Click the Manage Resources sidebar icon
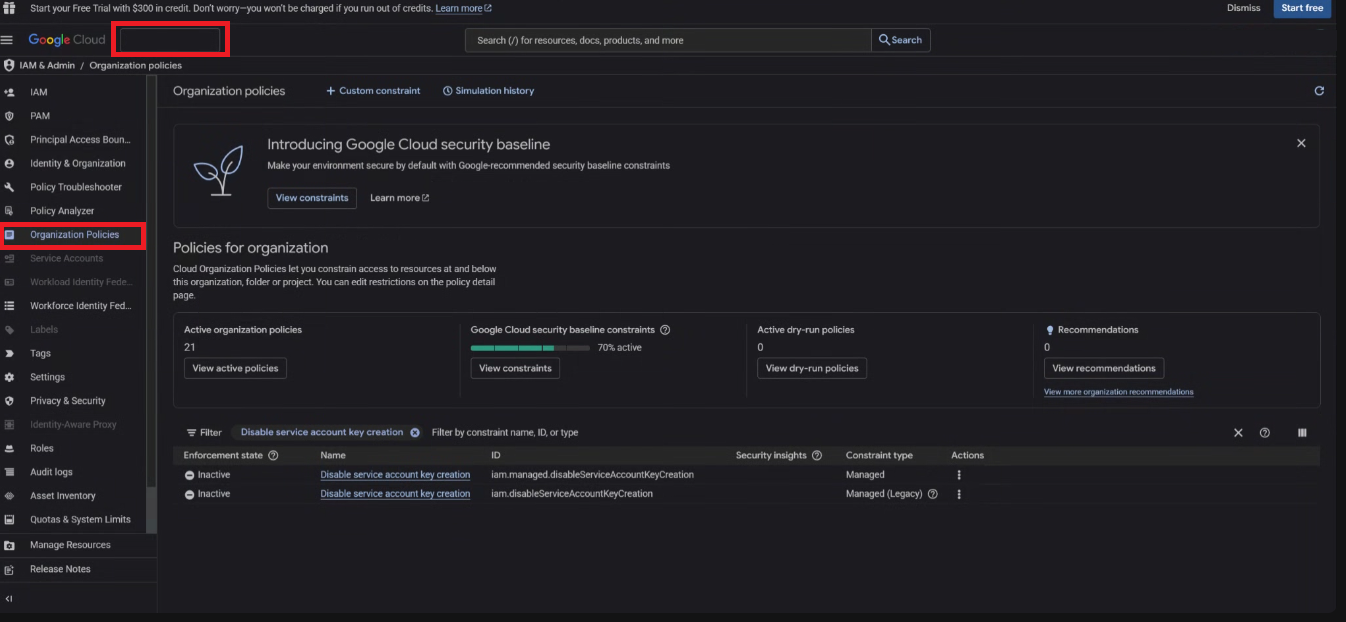The height and width of the screenshot is (622, 1346). click(x=9, y=545)
